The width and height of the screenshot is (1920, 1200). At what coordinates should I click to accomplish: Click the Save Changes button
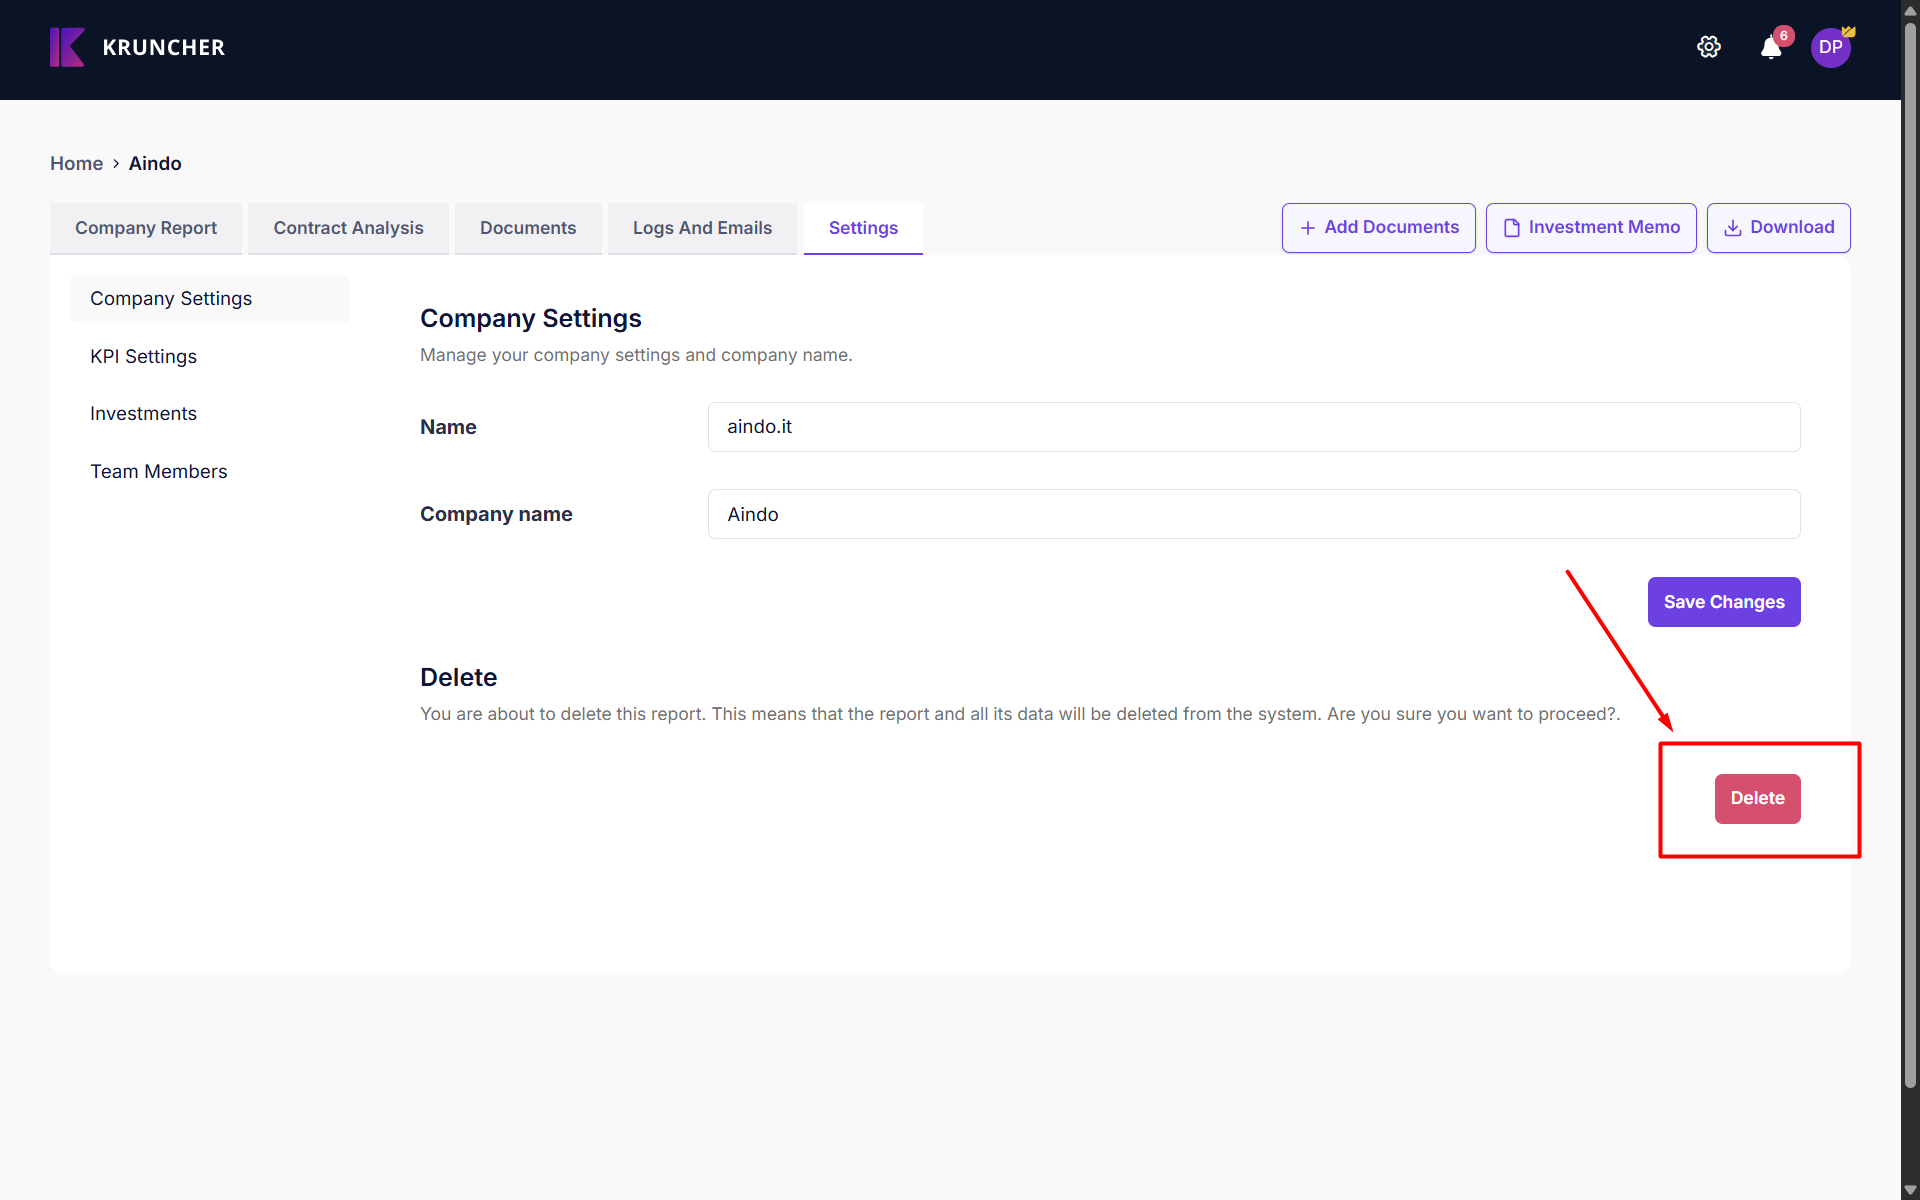(1724, 602)
